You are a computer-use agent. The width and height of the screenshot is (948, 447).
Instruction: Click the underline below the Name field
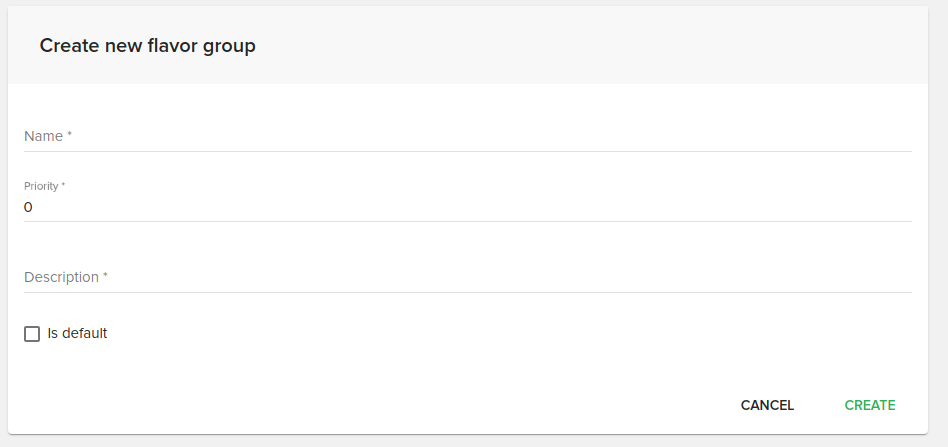pyautogui.click(x=467, y=151)
